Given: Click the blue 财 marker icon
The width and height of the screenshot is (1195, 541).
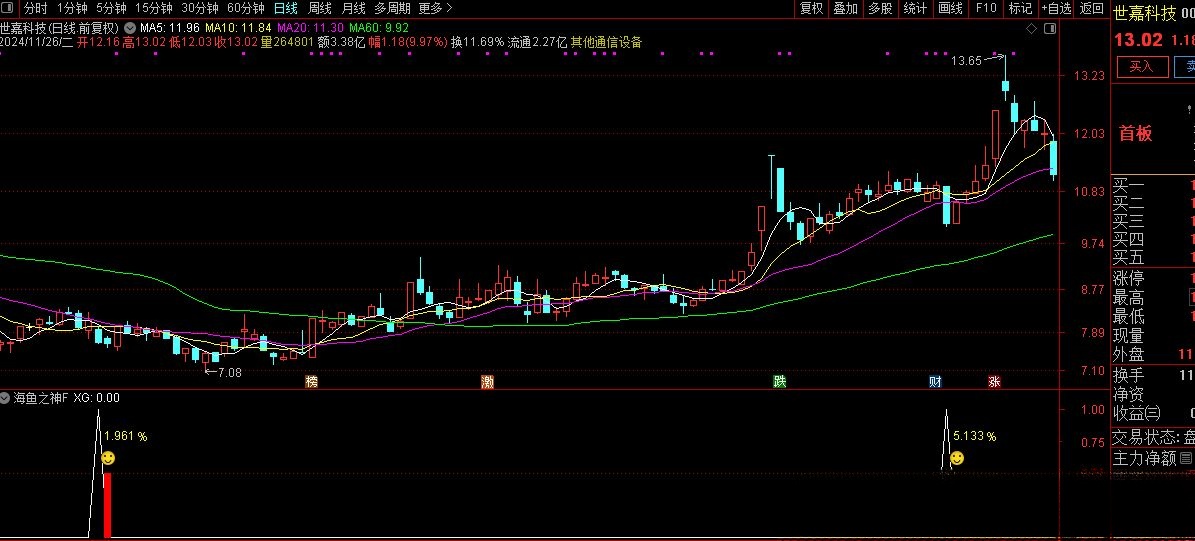Looking at the screenshot, I should tap(935, 382).
